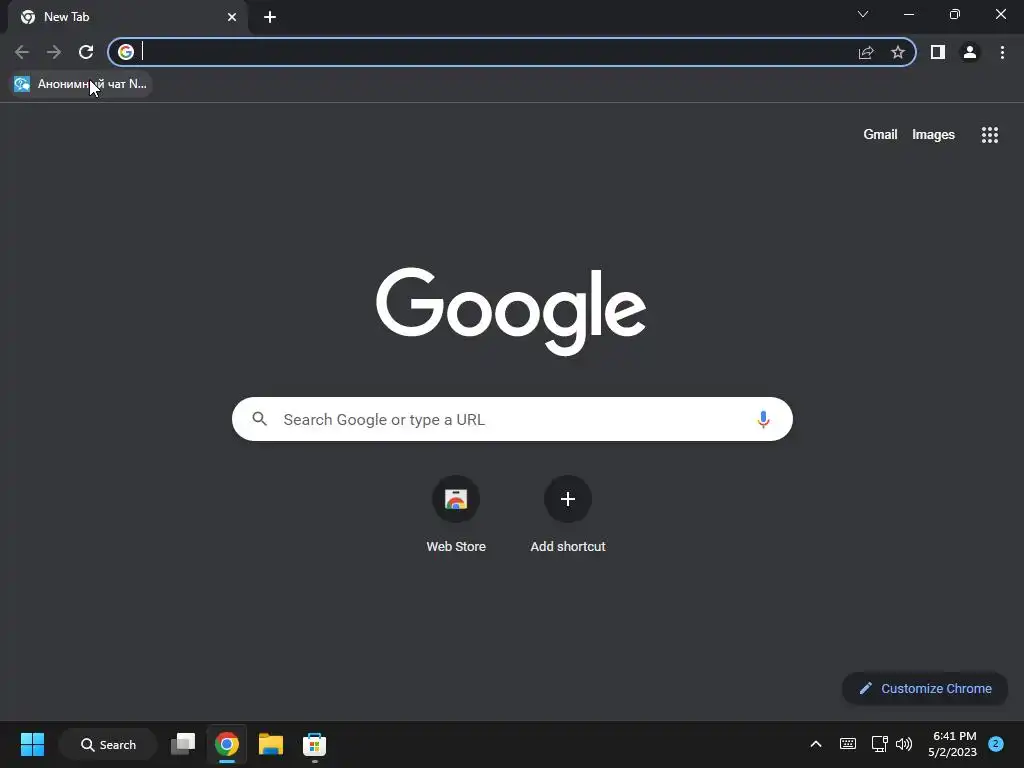
Task: Go forward with the forward arrow
Action: [x=54, y=52]
